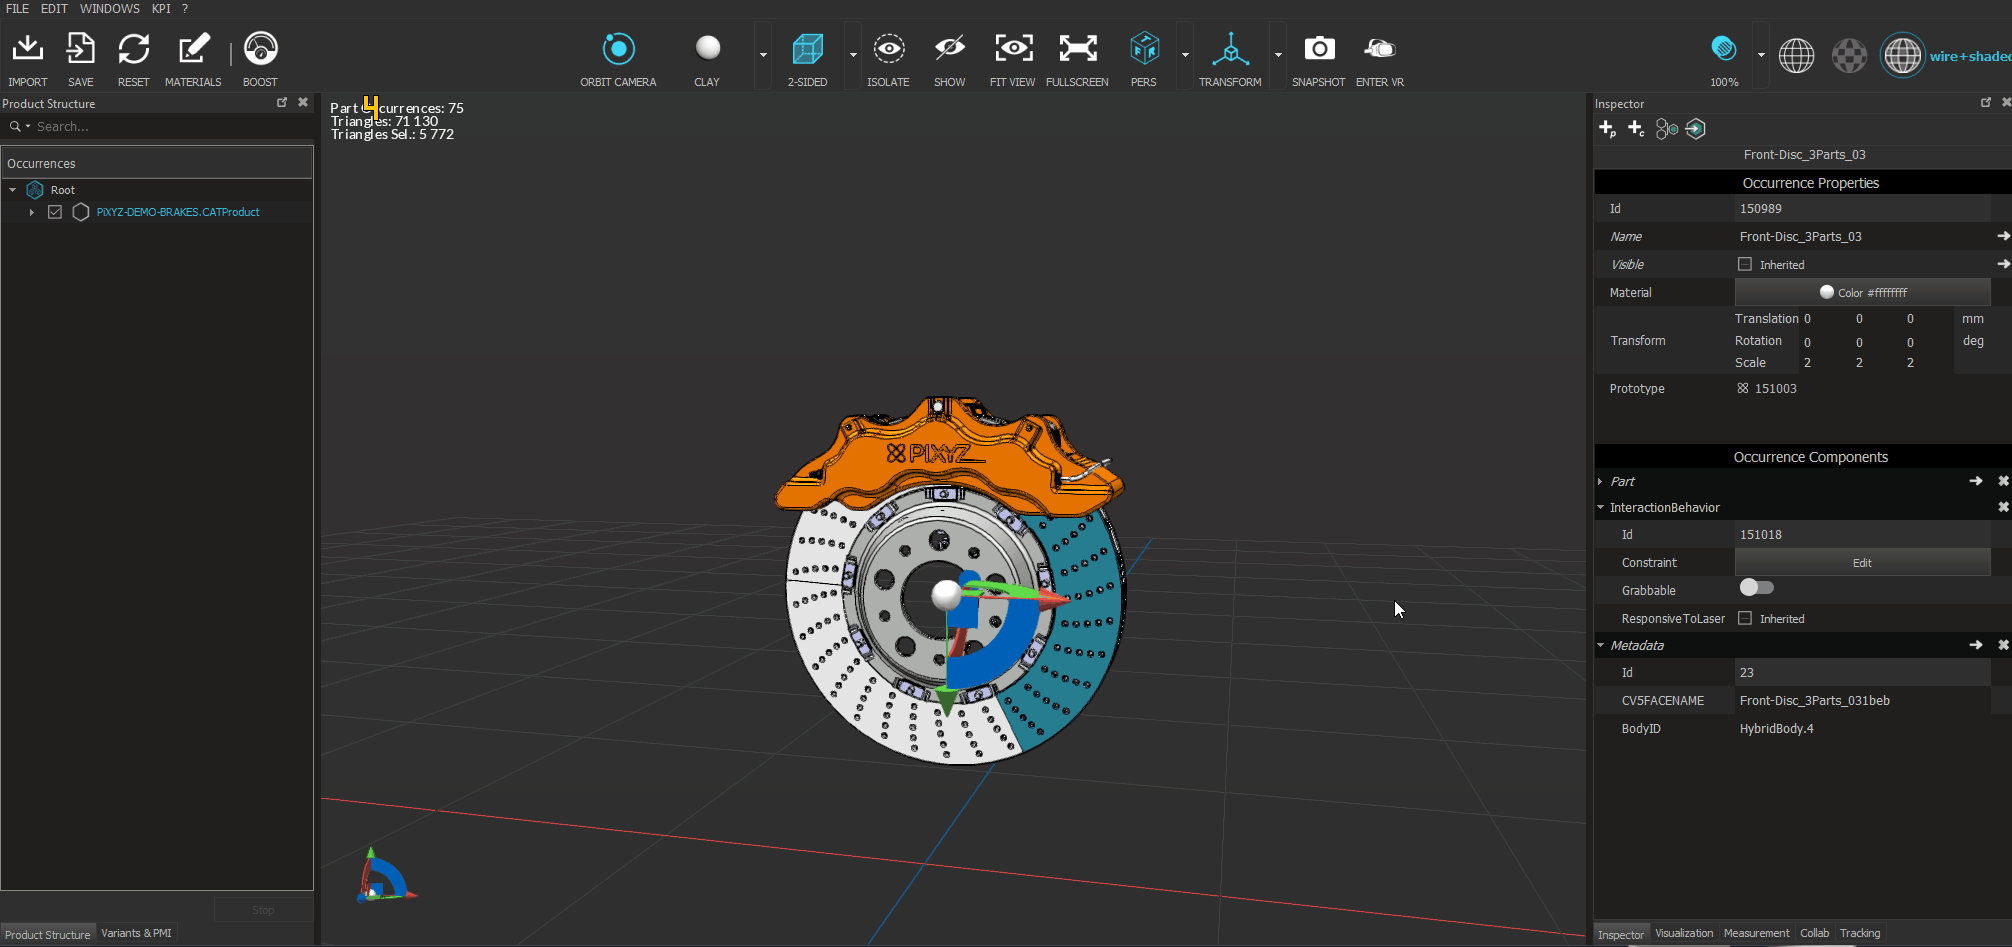Select the wire+shaded display mode icon
This screenshot has height=947, width=2012.
(1902, 55)
